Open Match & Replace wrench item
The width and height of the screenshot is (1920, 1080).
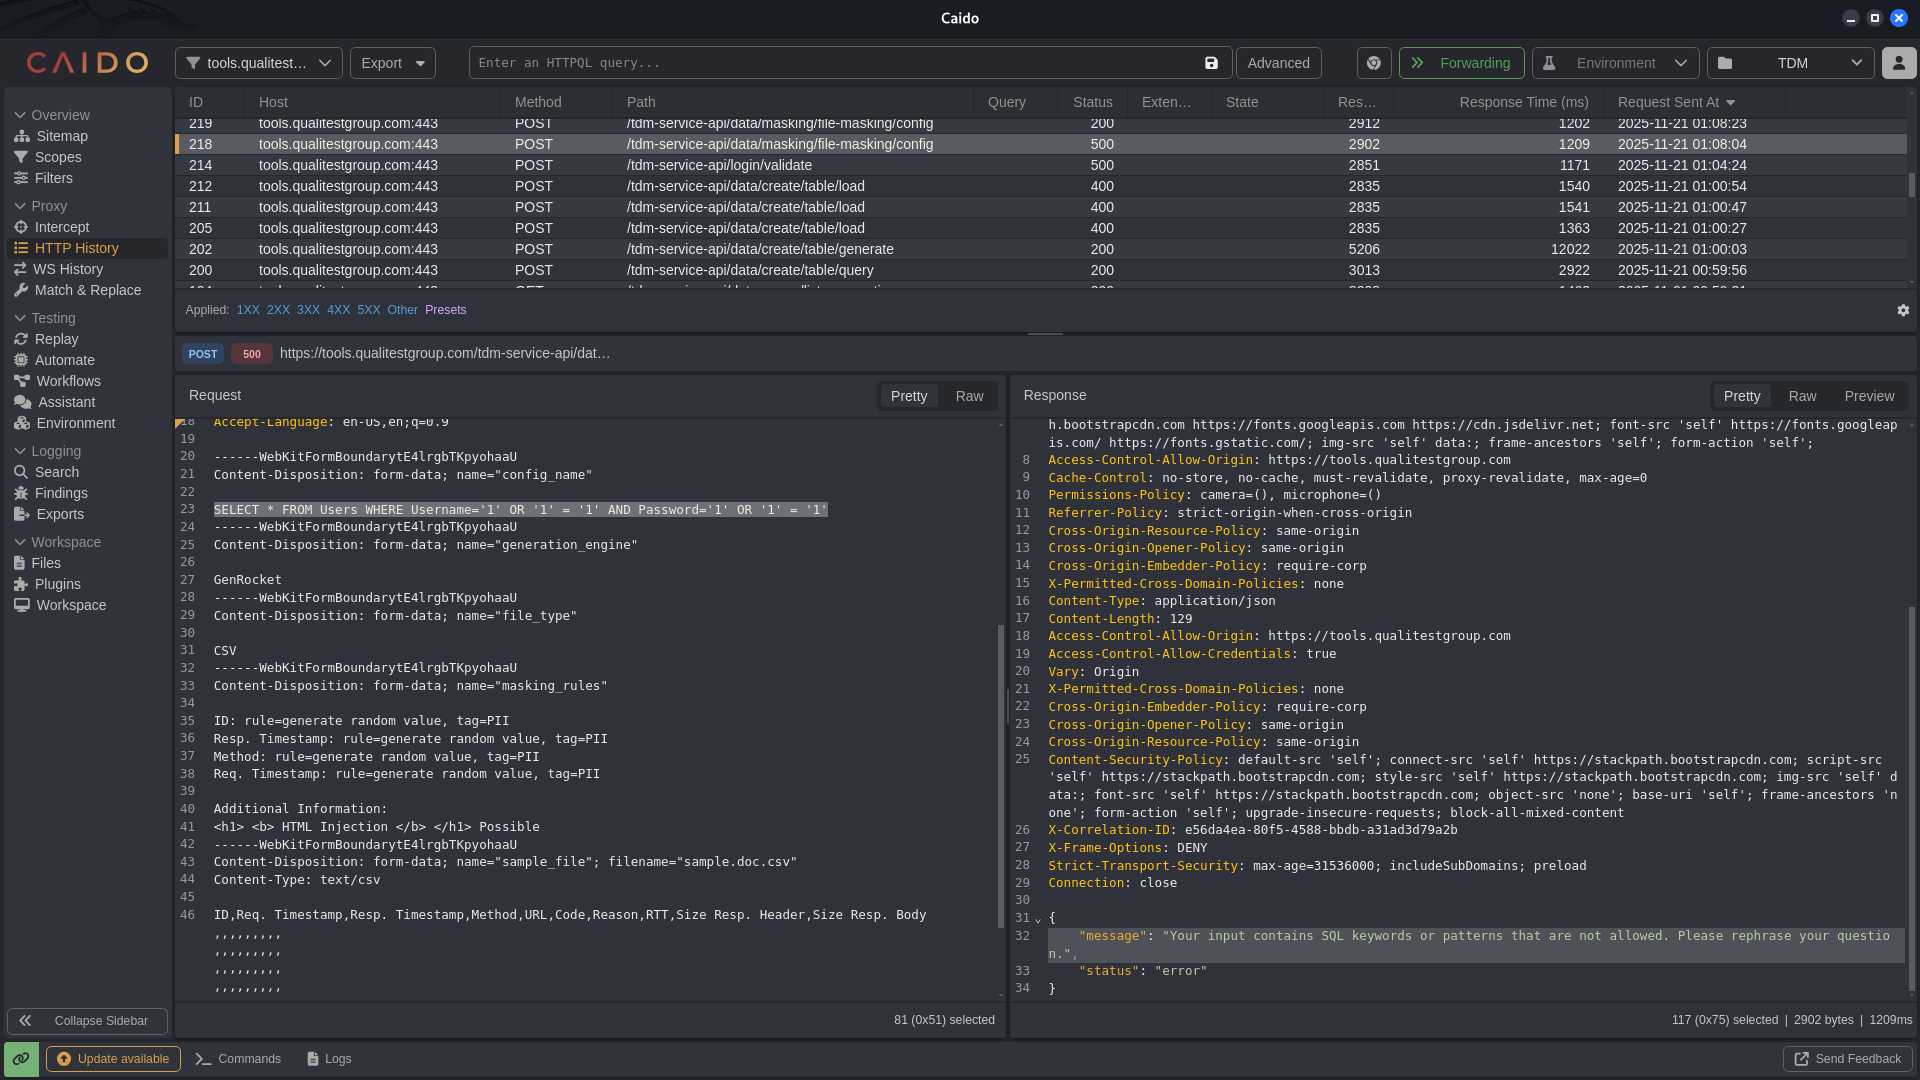(x=87, y=290)
